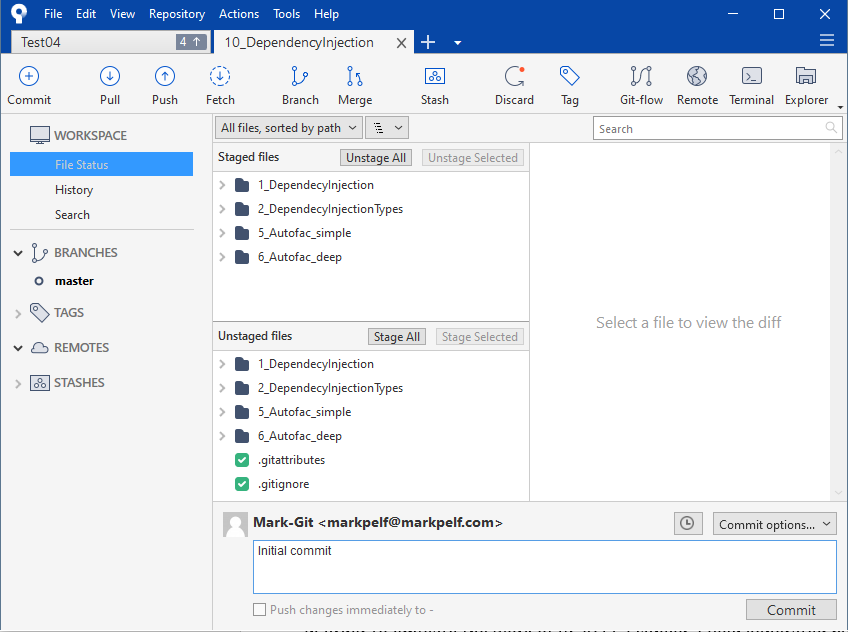Screen dimensions: 848x632
Task: Expand staged 1_DependecyInjection folder
Action: point(222,185)
